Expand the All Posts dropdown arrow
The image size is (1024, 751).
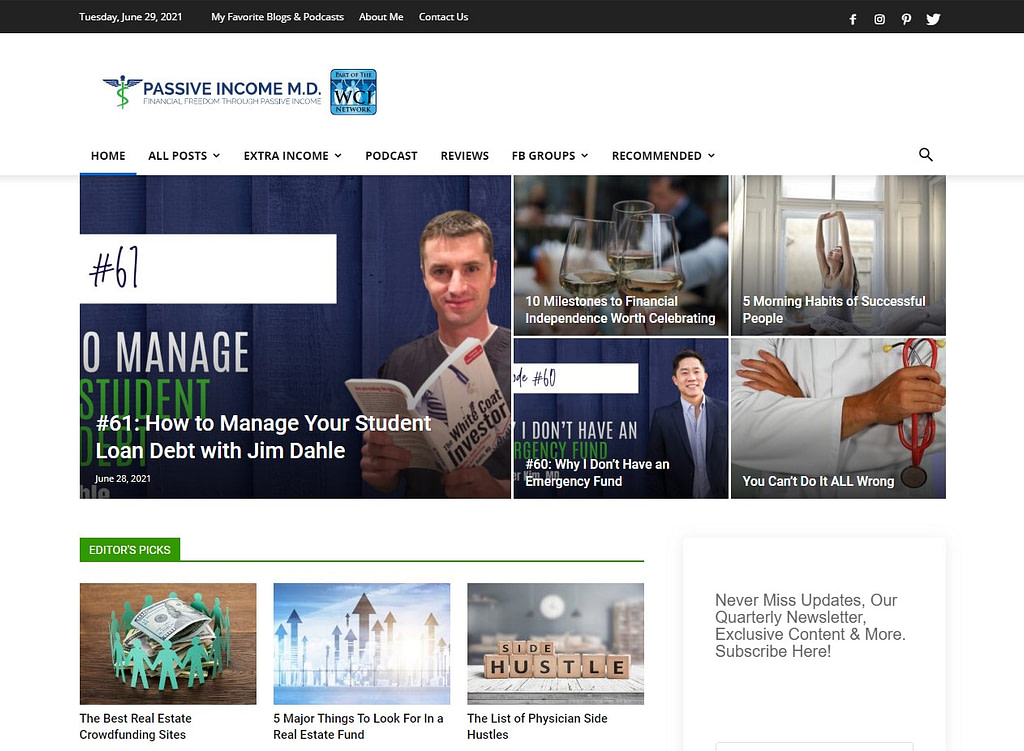(216, 155)
